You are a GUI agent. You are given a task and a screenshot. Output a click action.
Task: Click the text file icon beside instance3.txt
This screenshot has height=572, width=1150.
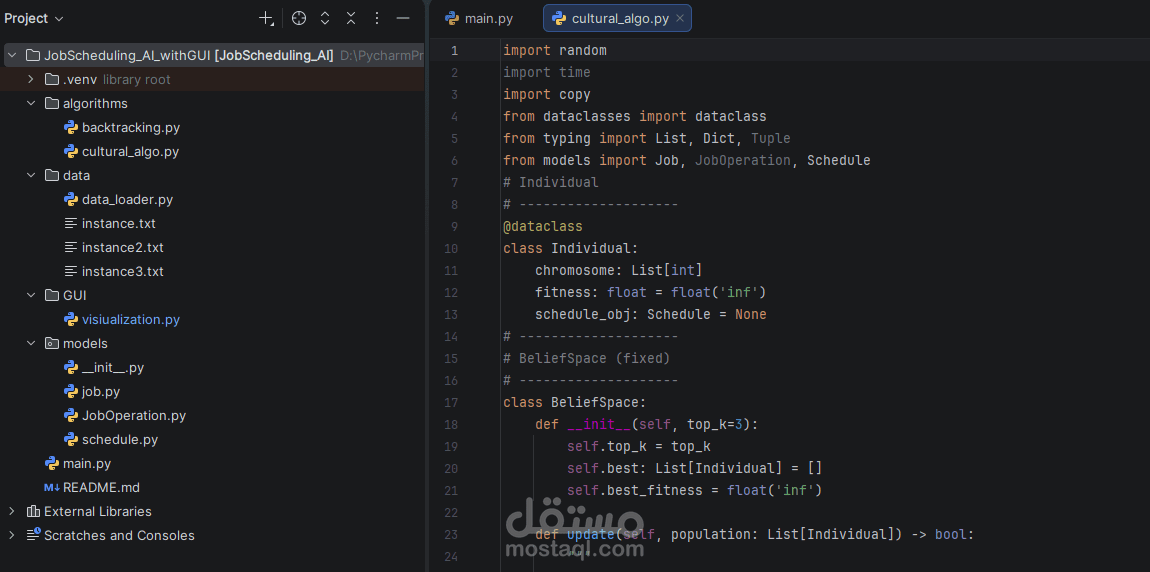(x=70, y=271)
